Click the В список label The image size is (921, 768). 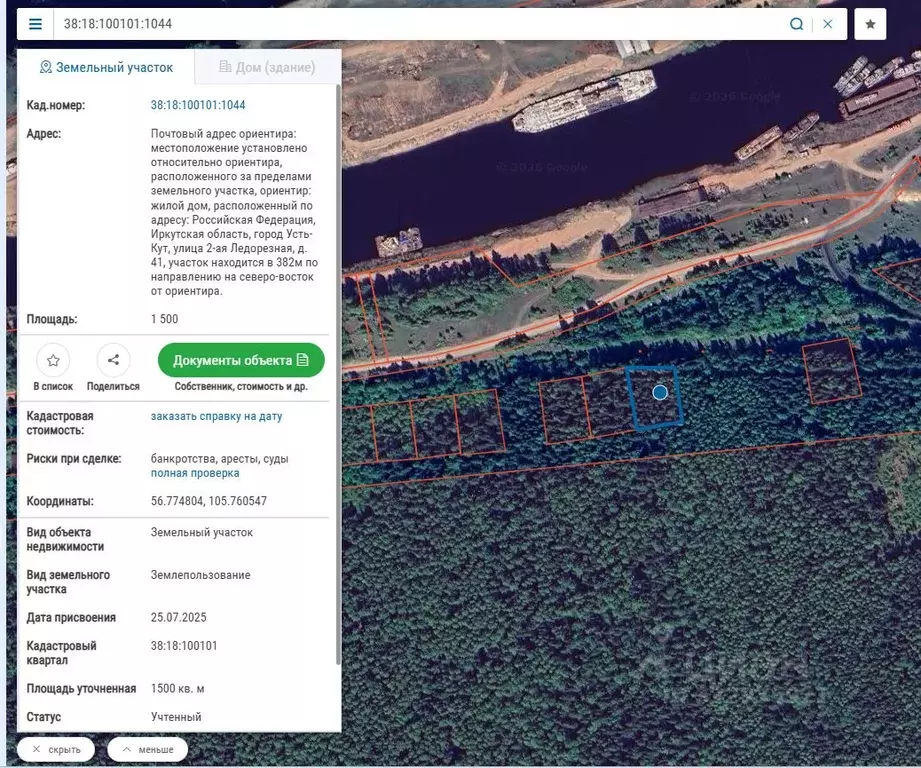pos(53,386)
